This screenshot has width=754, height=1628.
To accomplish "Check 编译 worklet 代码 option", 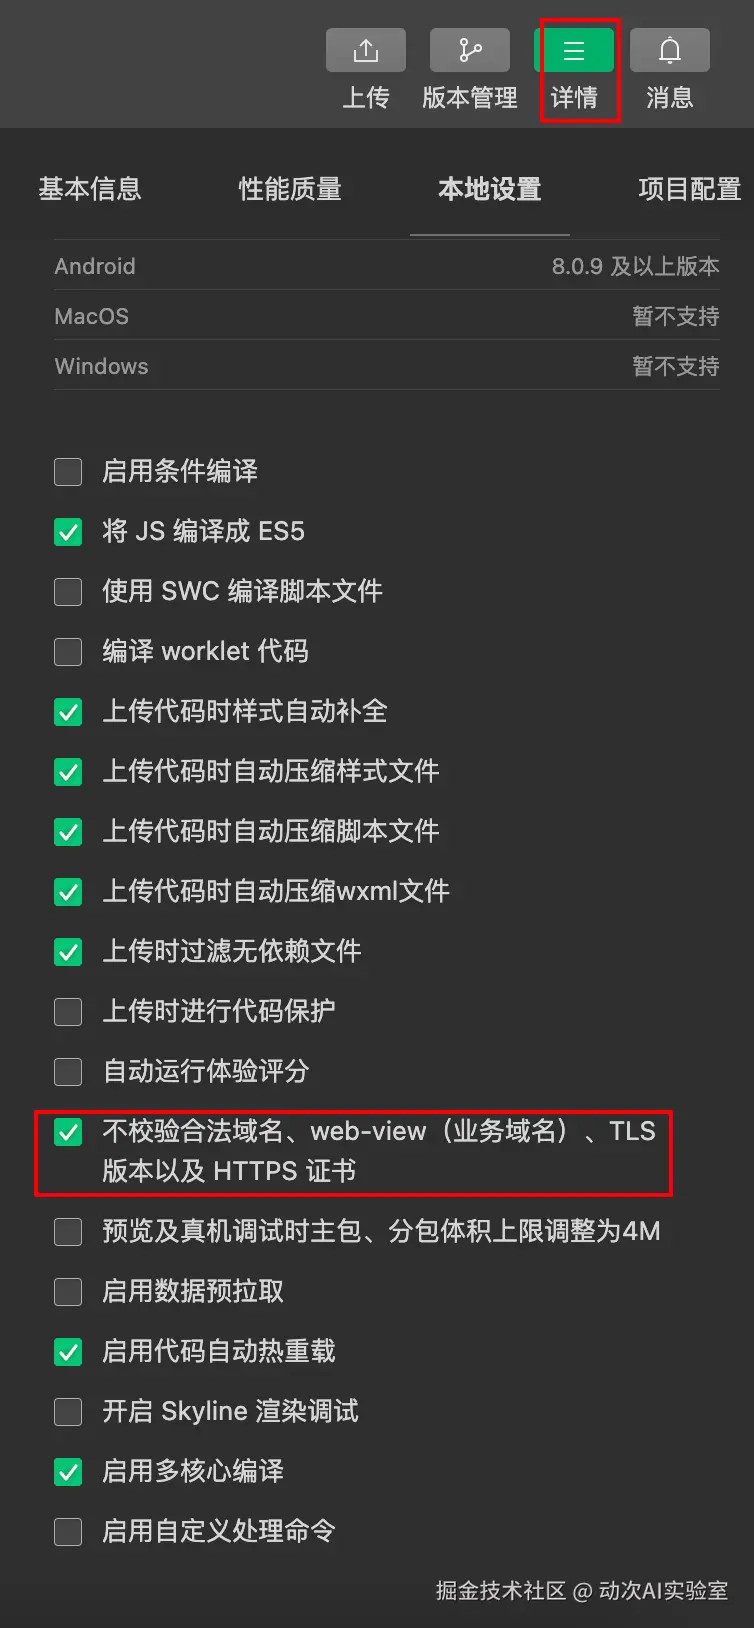I will click(68, 651).
